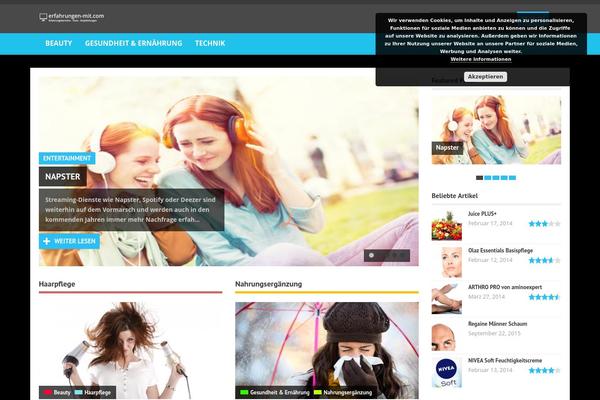Click the ENTERTAINMENT category tag on slider
This screenshot has height=400, width=600.
click(x=67, y=158)
